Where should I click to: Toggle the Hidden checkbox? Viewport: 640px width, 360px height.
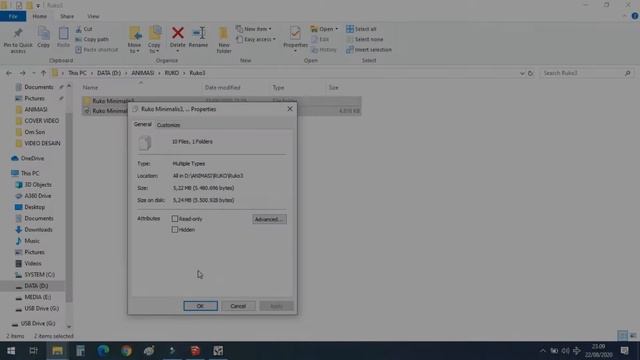coord(175,230)
